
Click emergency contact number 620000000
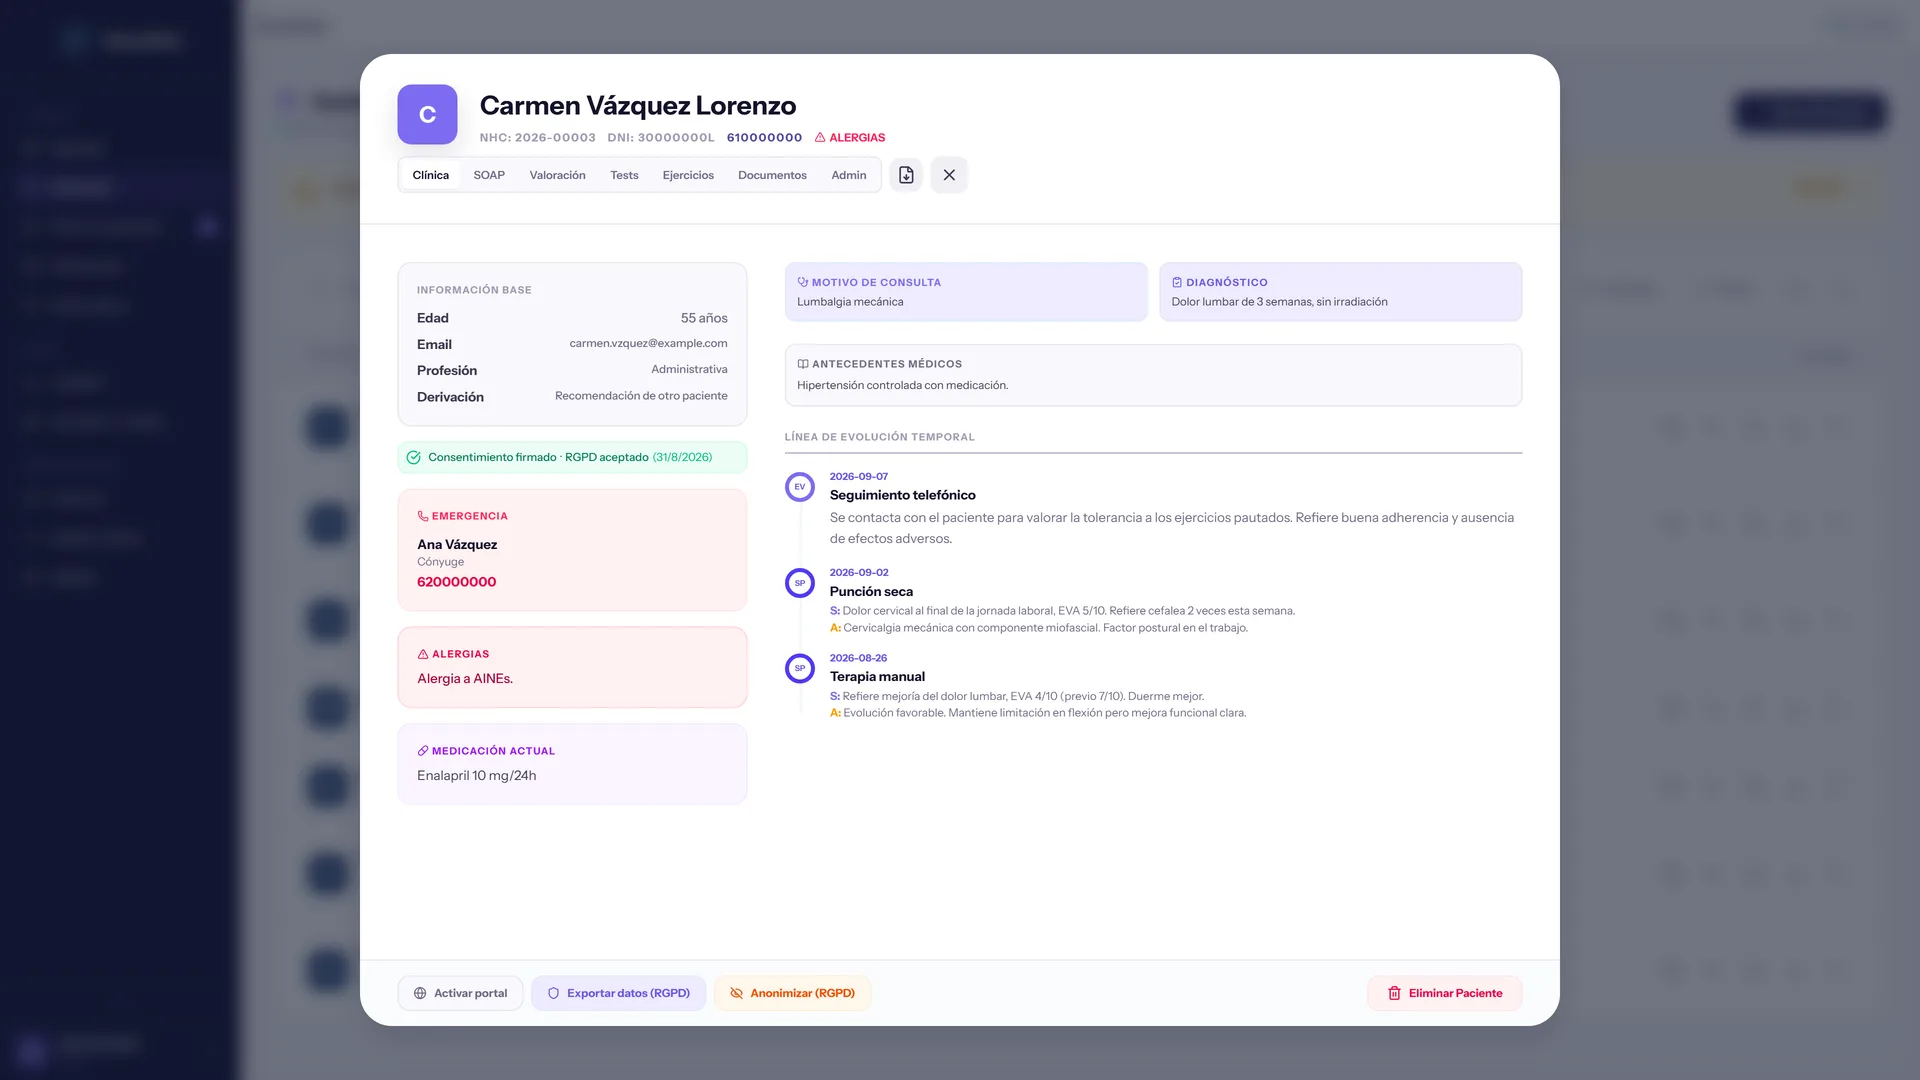tap(456, 582)
